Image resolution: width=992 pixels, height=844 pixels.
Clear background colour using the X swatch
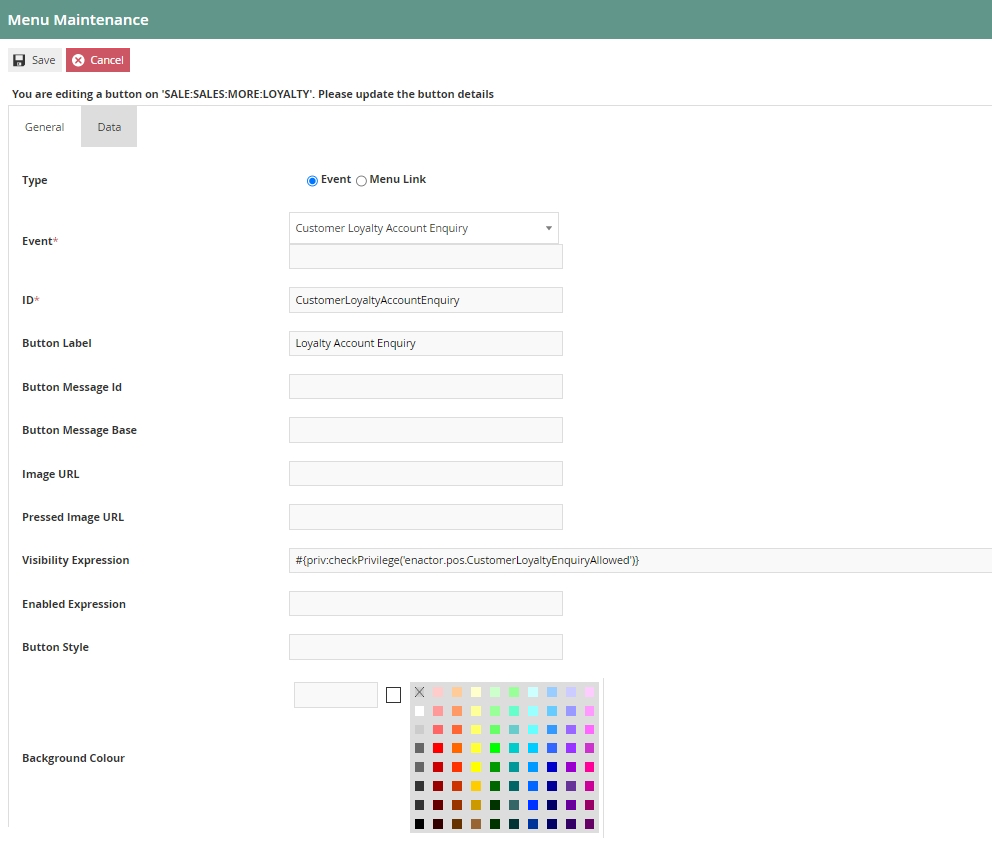[419, 691]
